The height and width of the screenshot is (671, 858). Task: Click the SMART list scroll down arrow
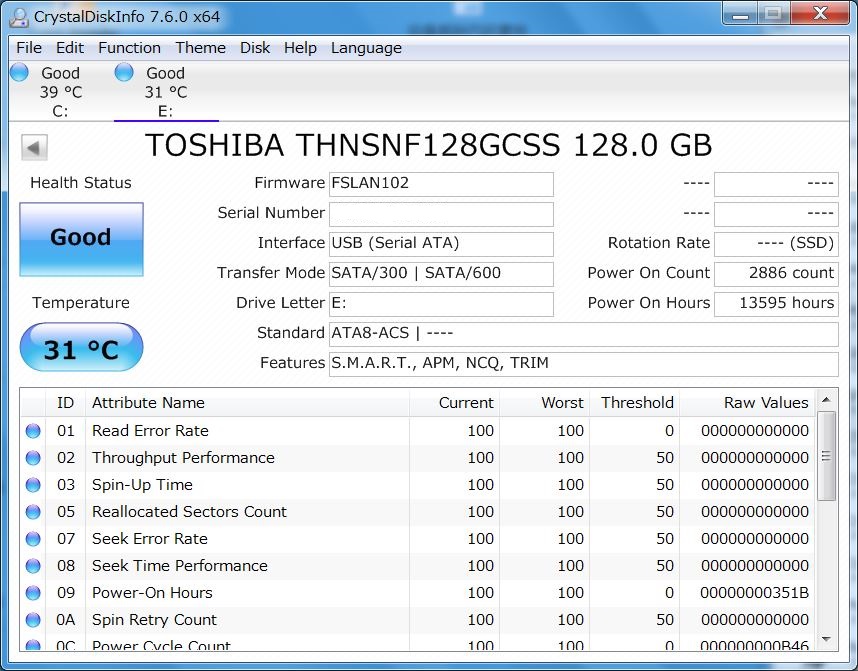[x=826, y=639]
